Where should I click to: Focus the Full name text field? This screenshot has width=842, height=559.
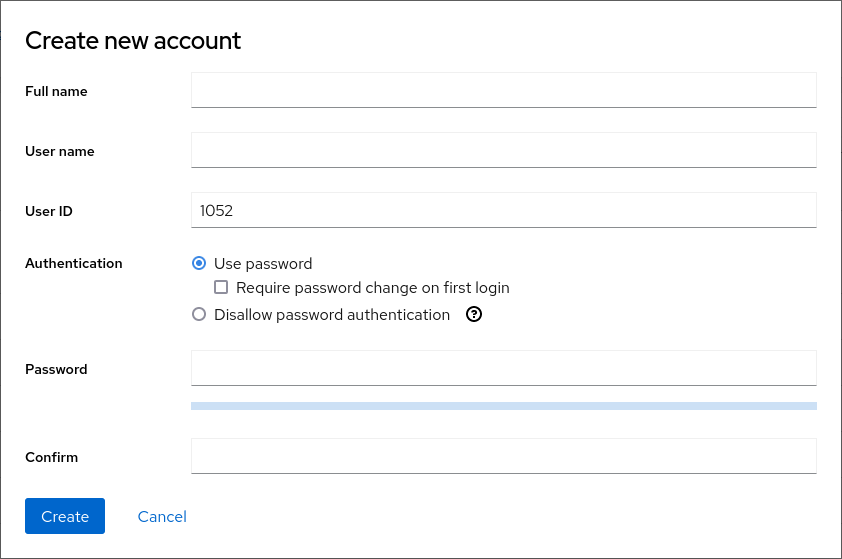point(503,90)
